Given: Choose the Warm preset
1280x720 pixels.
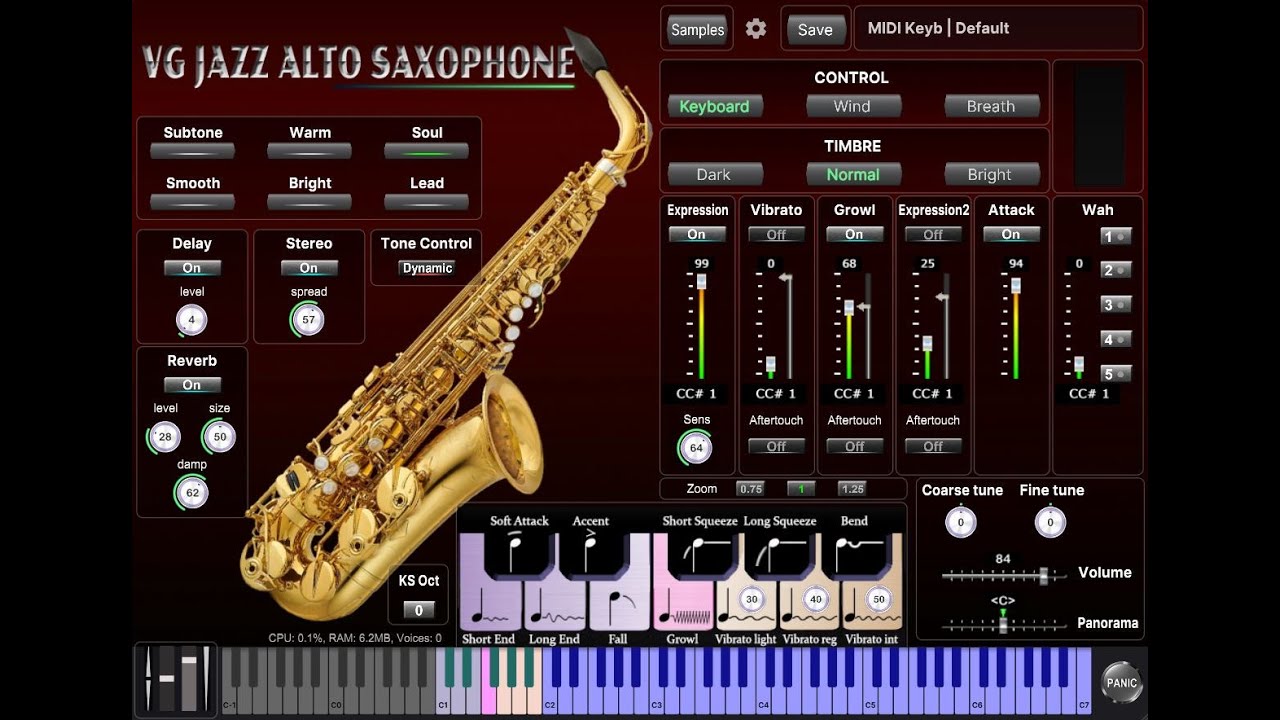Looking at the screenshot, I should tap(309, 151).
